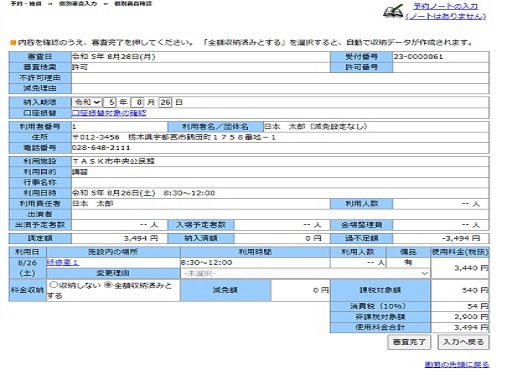The width and height of the screenshot is (512, 385).
Task: Follow the 画面の先頭に戻る link
Action: [x=457, y=364]
